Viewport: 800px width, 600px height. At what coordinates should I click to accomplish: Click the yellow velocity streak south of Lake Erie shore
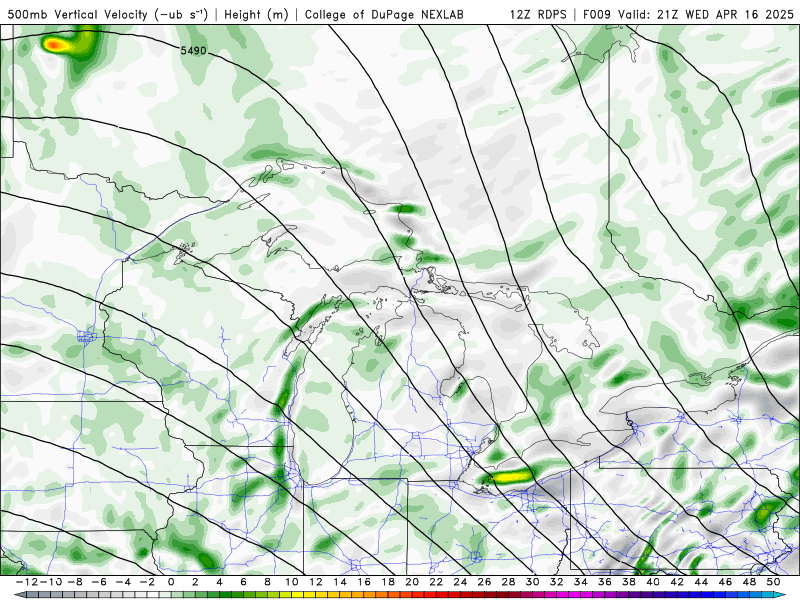click(x=510, y=477)
